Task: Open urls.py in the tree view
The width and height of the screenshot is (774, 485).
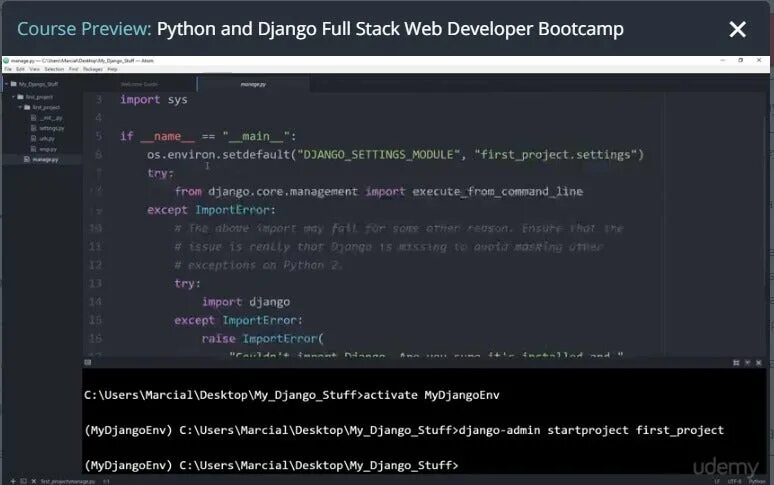Action: tap(47, 139)
